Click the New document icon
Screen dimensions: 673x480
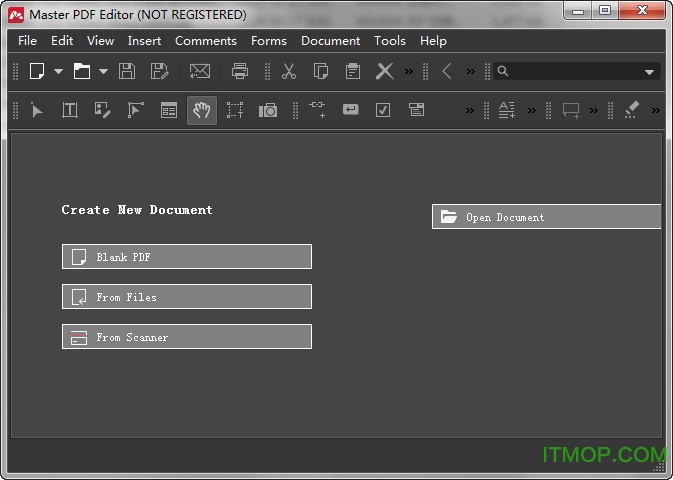point(37,71)
